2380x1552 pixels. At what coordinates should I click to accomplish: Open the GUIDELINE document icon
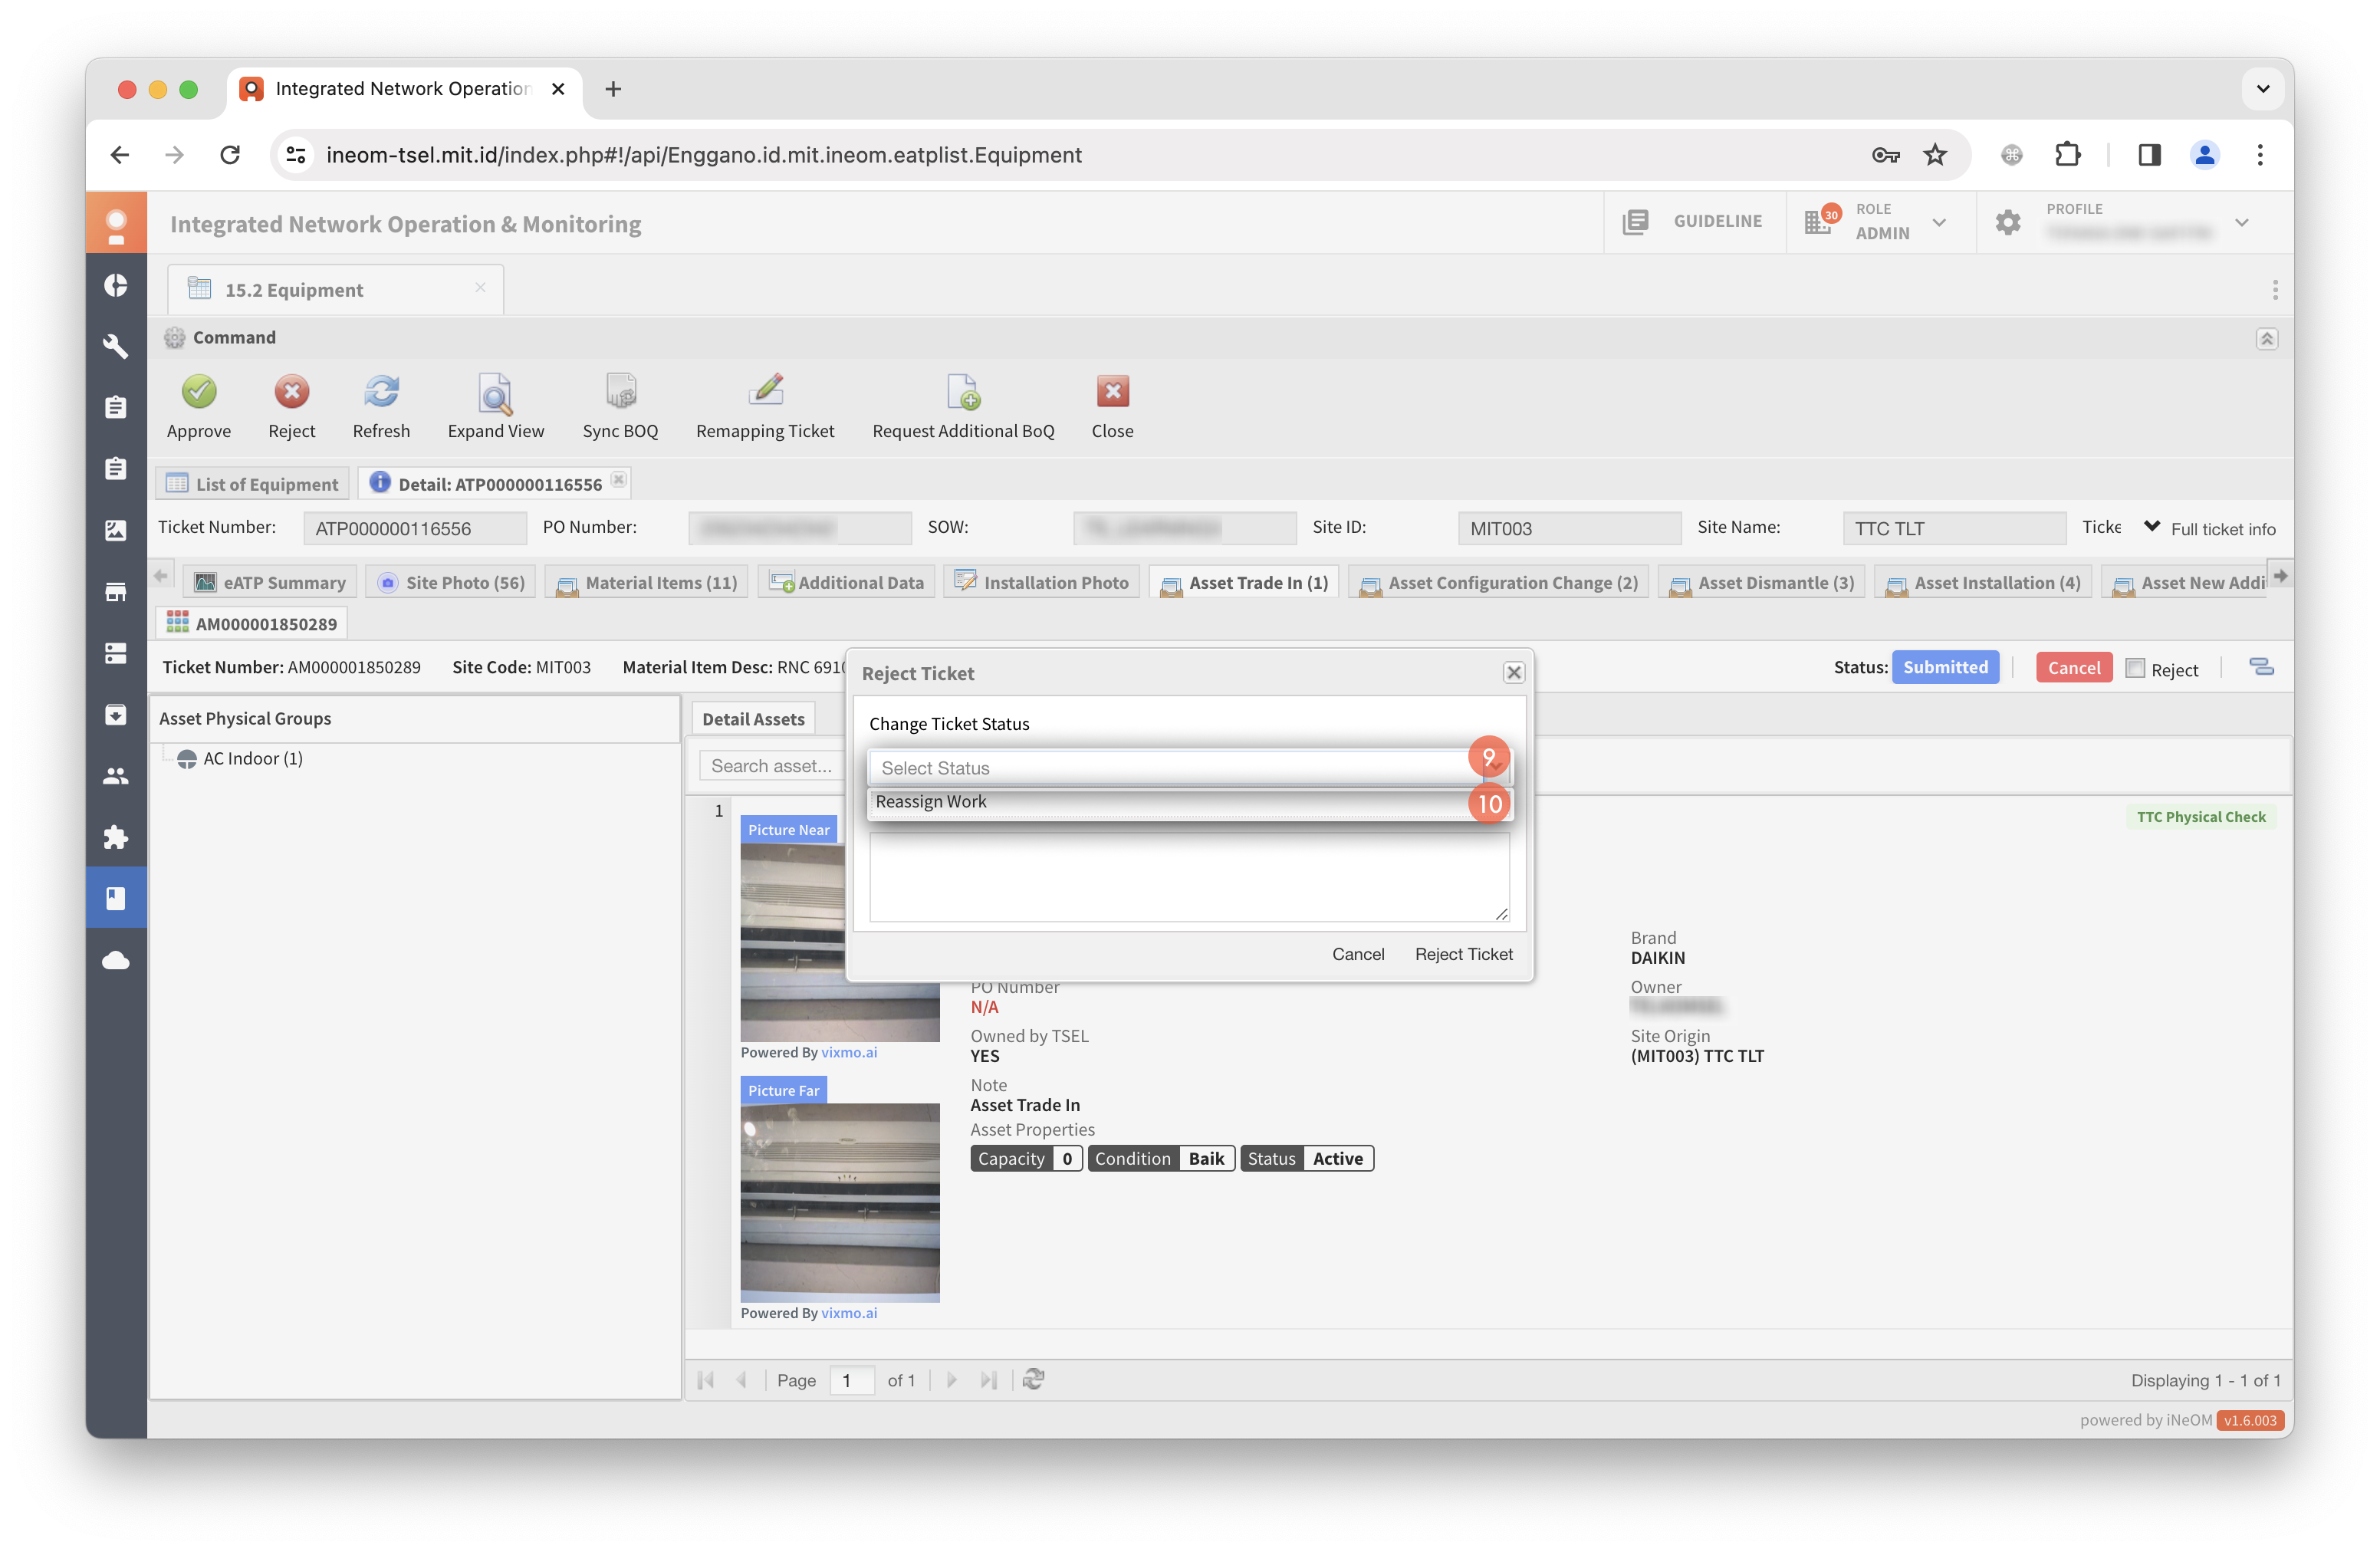[x=1635, y=221]
